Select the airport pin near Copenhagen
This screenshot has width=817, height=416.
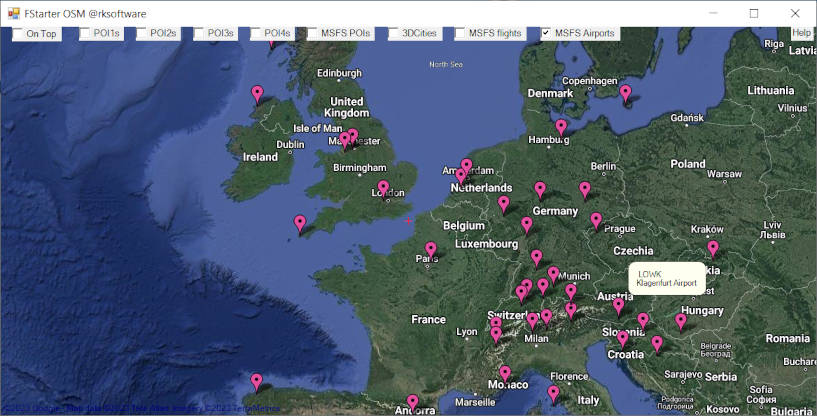click(x=625, y=93)
